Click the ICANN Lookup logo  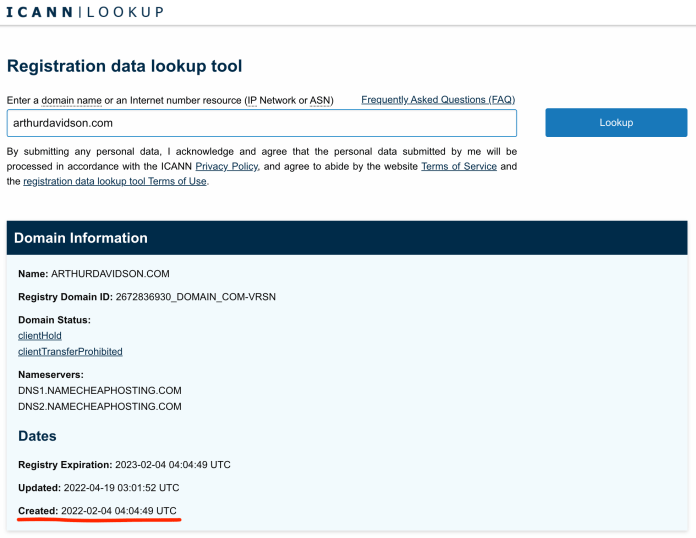[x=84, y=12]
